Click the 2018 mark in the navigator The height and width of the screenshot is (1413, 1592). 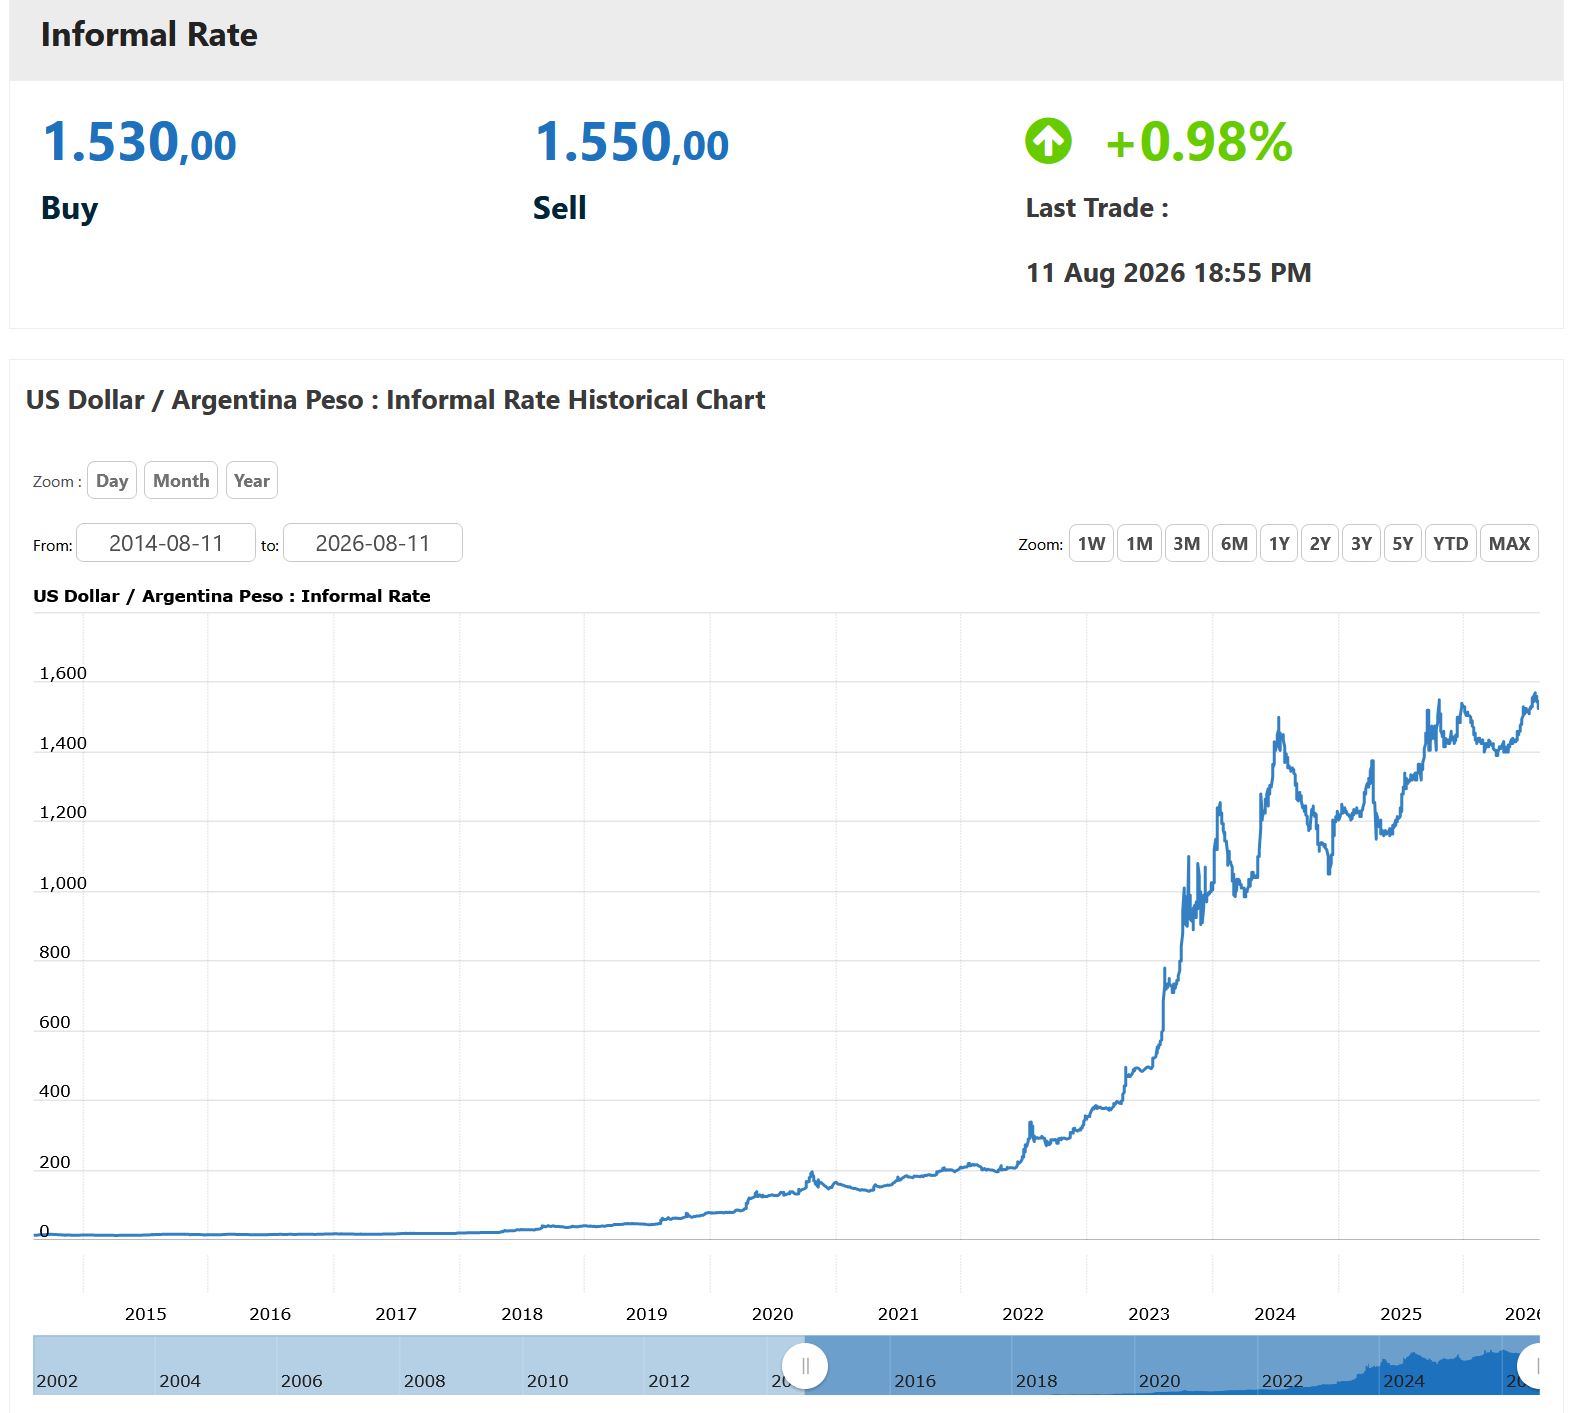1036,1381
